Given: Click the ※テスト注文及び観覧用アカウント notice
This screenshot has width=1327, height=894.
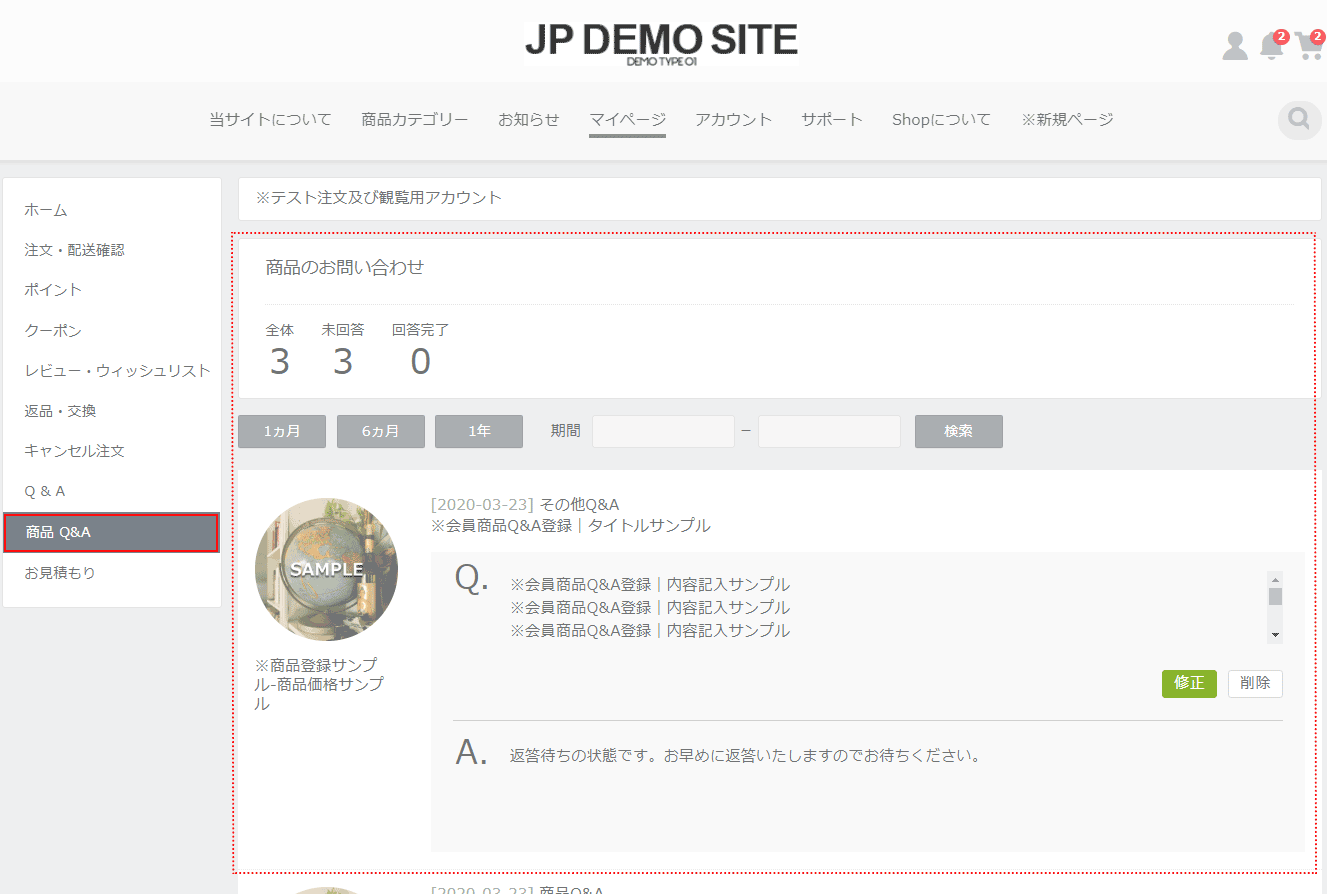Looking at the screenshot, I should click(379, 198).
